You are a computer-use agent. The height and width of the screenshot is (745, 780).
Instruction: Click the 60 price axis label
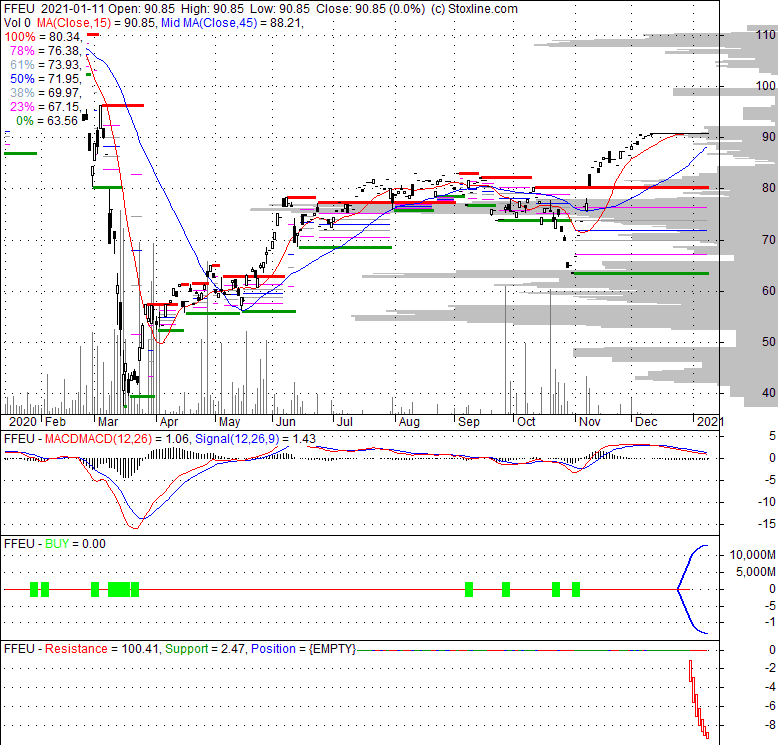coord(769,290)
